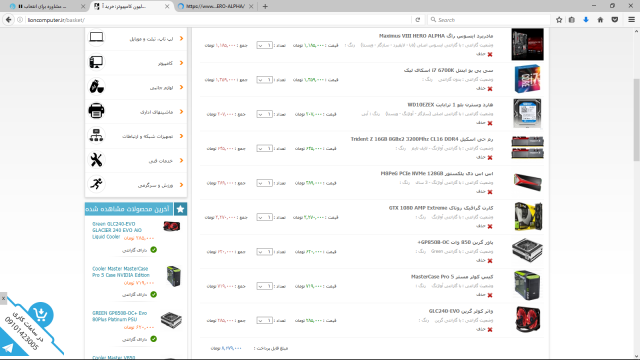Viewport: 640px width, 360px height.
Task: Remove GP850B-OC power supply with red X
Action: click(x=490, y=261)
